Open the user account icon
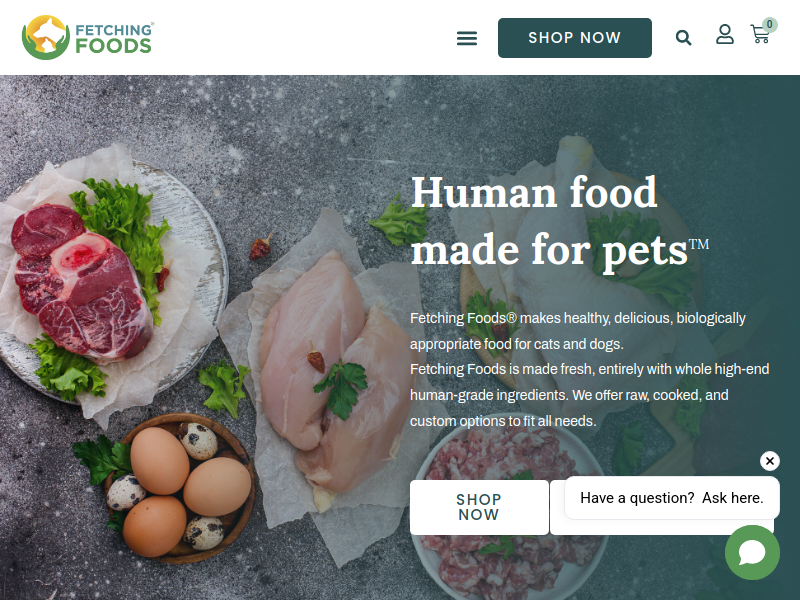 (724, 34)
